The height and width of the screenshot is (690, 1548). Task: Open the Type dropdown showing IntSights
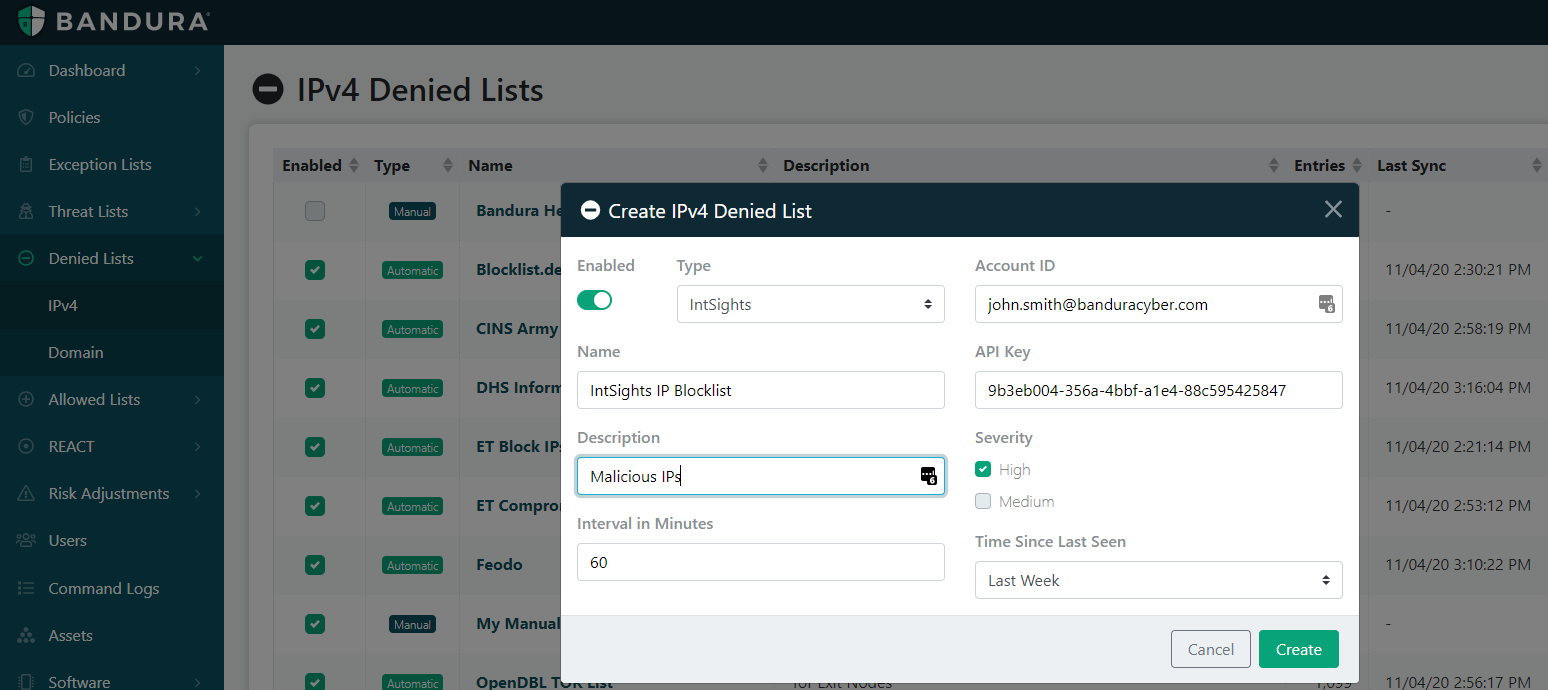(x=810, y=305)
